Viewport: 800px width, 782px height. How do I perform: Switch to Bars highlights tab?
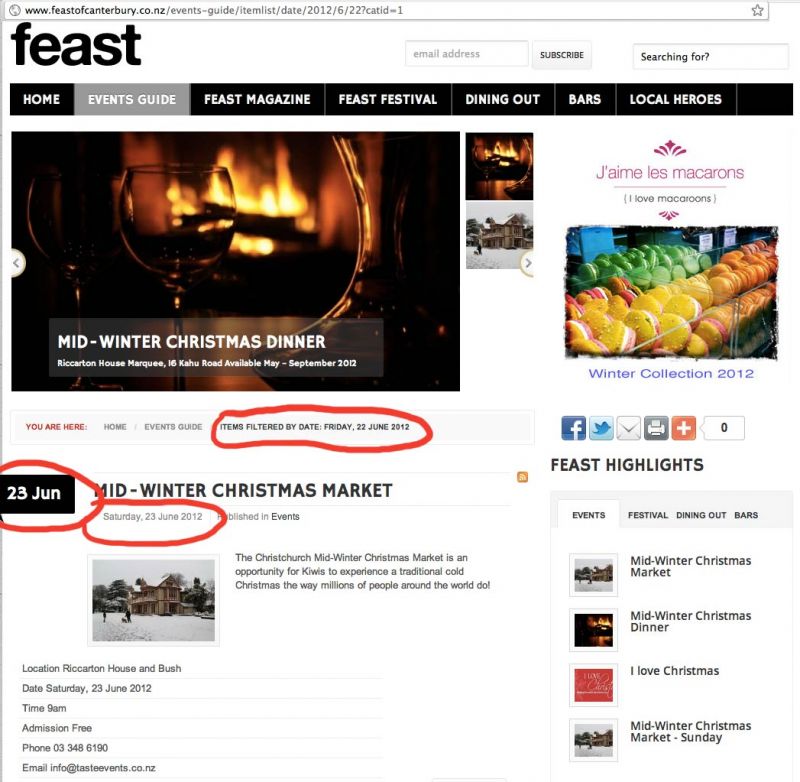(x=746, y=515)
